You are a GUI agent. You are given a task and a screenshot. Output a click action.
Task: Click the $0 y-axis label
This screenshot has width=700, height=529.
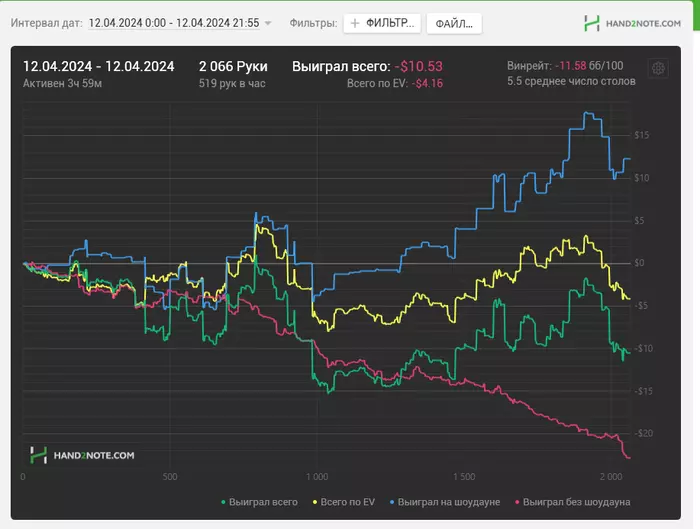[x=639, y=263]
